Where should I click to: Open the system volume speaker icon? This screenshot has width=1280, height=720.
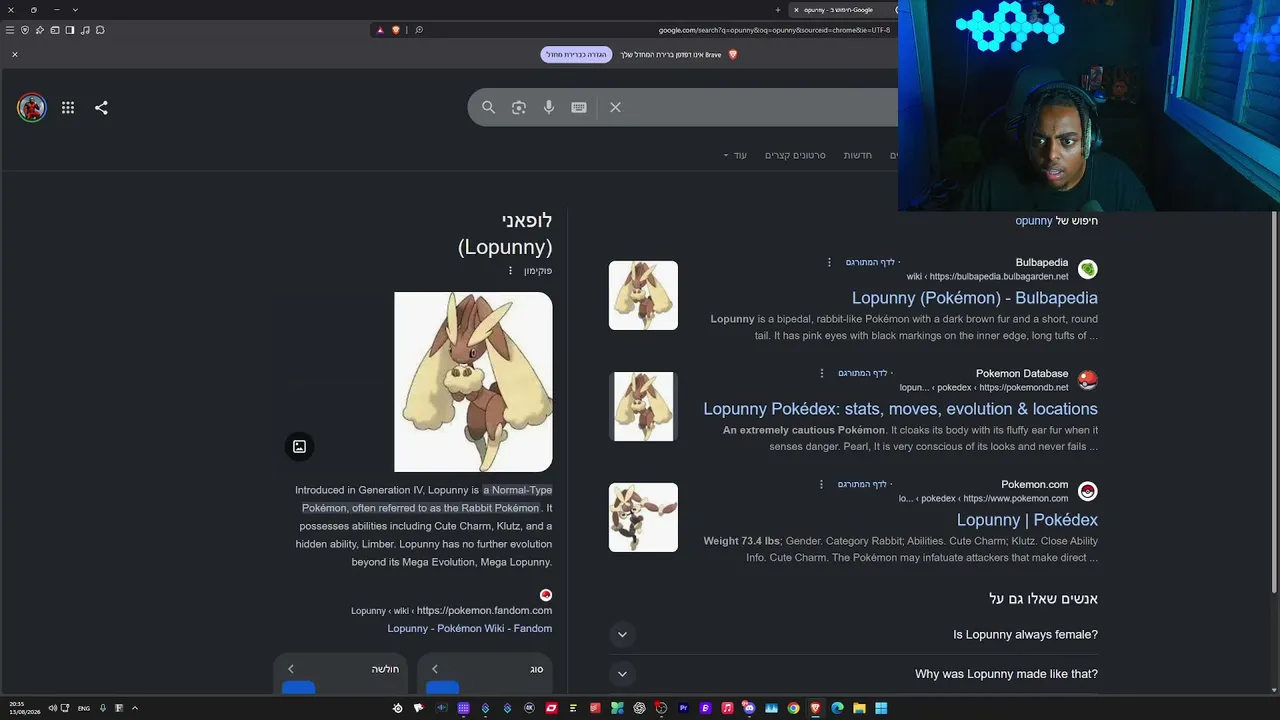(x=52, y=708)
